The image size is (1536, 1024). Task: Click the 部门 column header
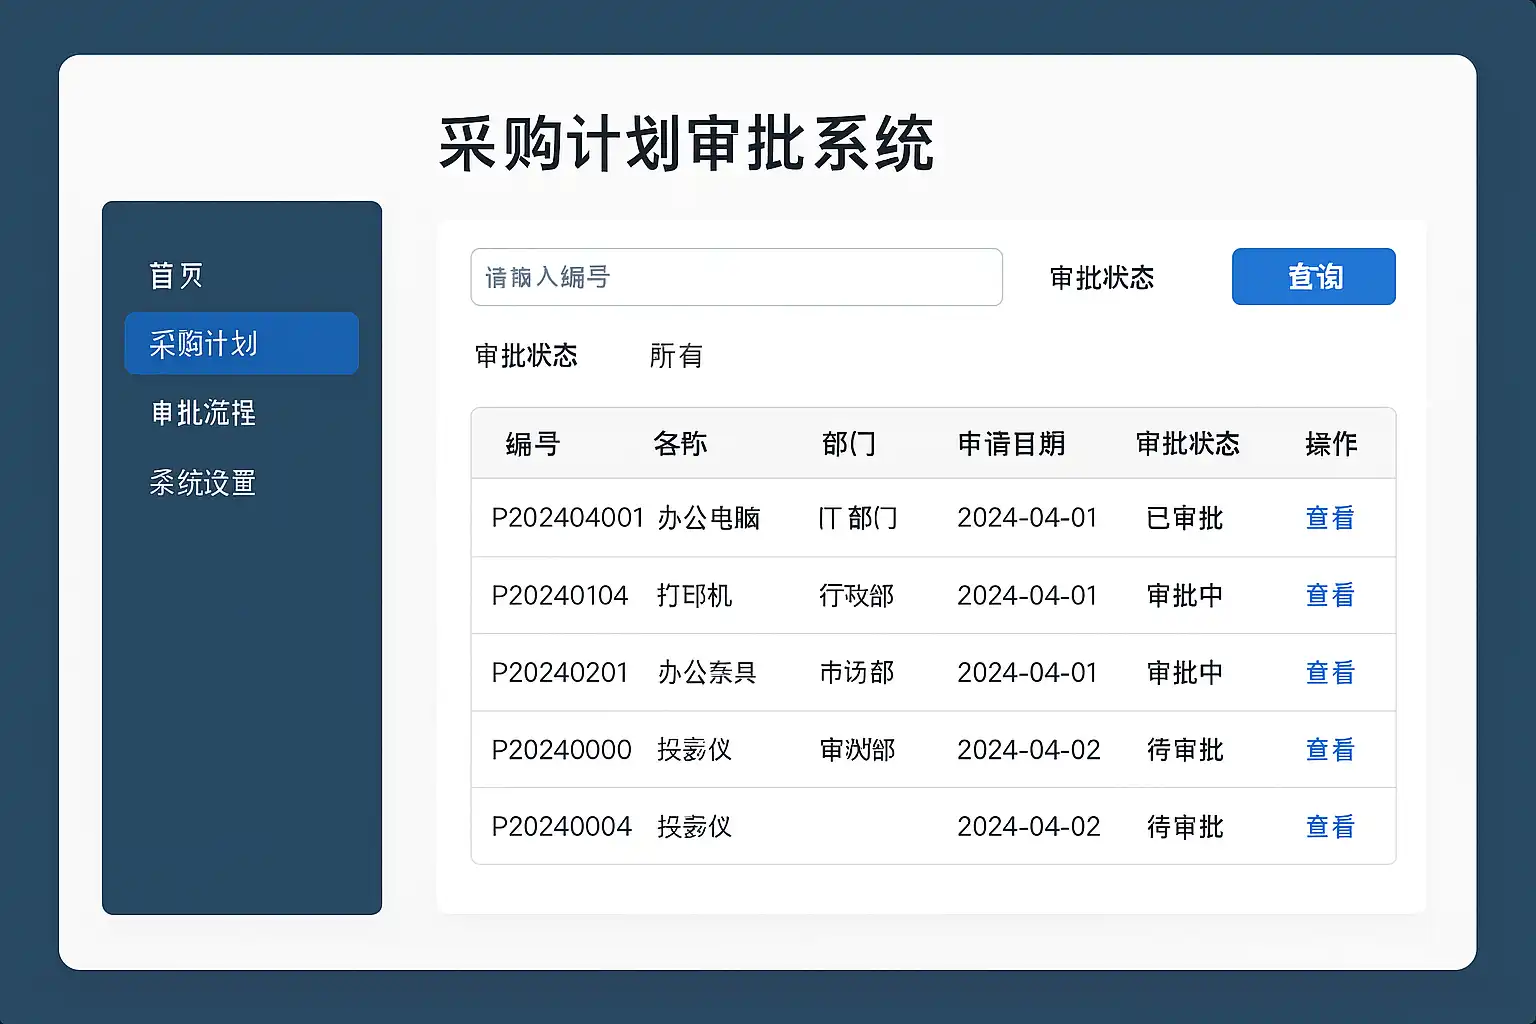click(x=849, y=443)
